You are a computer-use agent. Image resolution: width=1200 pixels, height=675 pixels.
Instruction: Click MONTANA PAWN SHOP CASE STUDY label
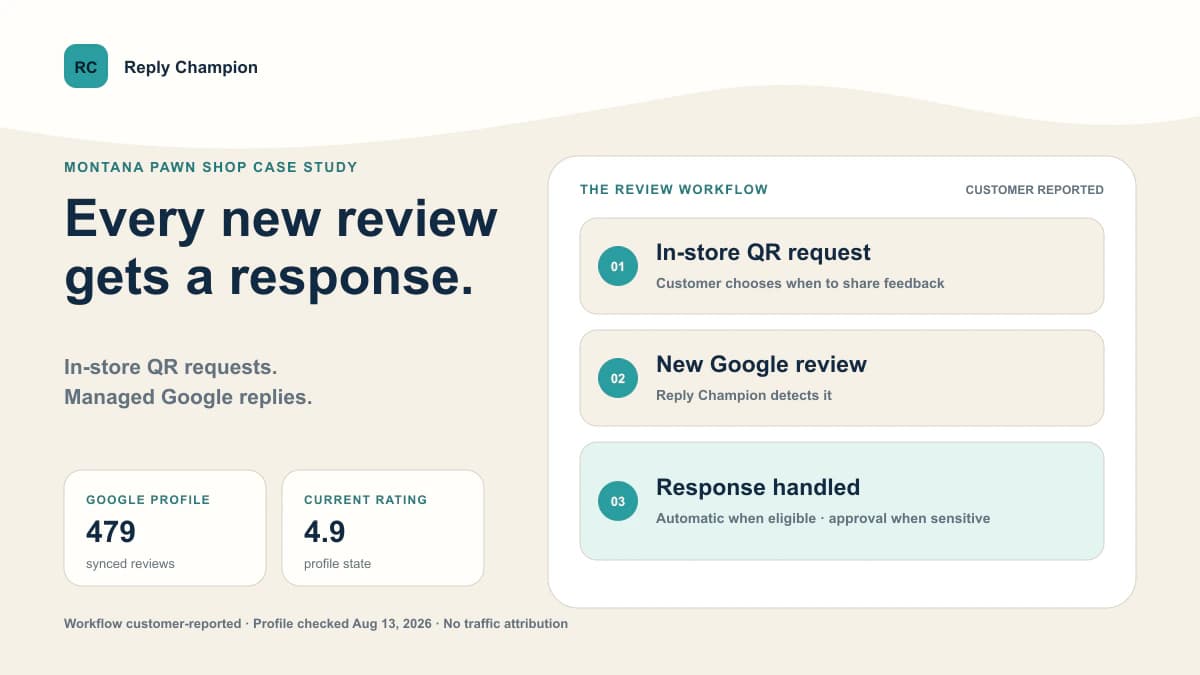coord(211,167)
